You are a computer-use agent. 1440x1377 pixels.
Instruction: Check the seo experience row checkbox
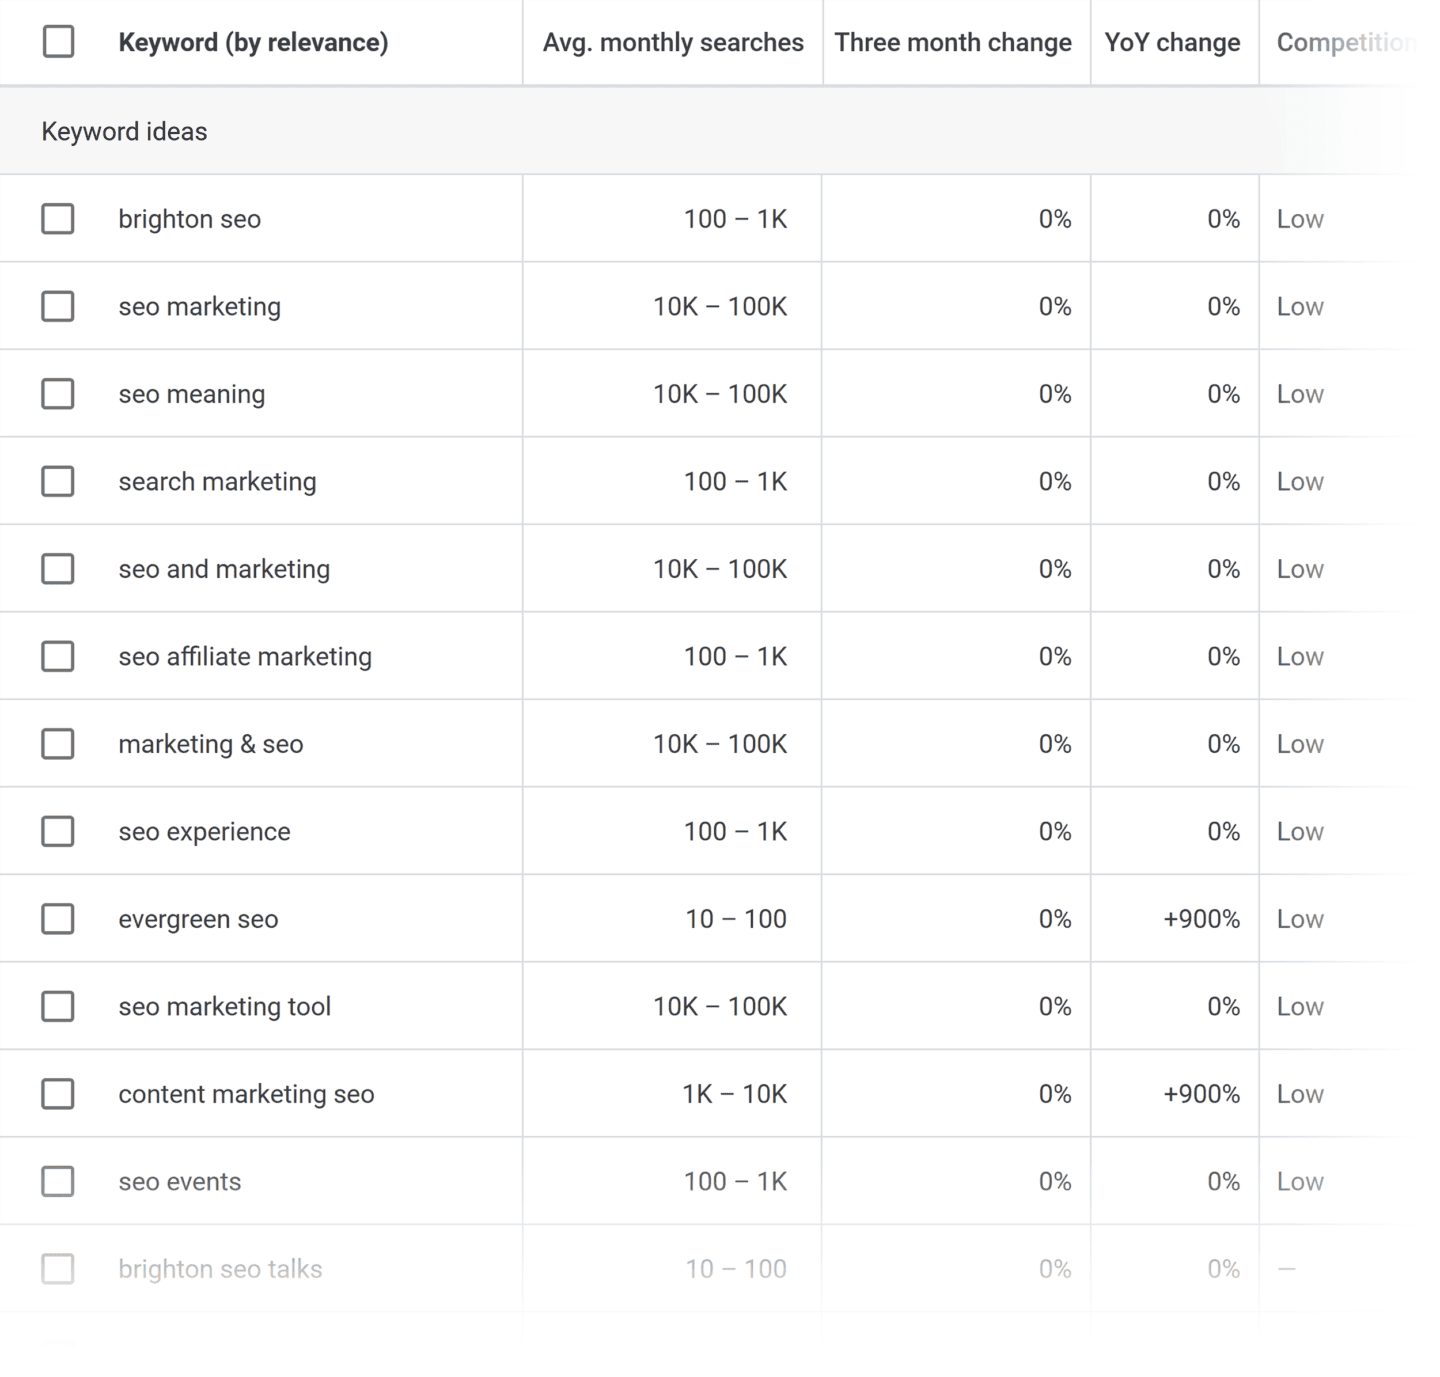57,831
